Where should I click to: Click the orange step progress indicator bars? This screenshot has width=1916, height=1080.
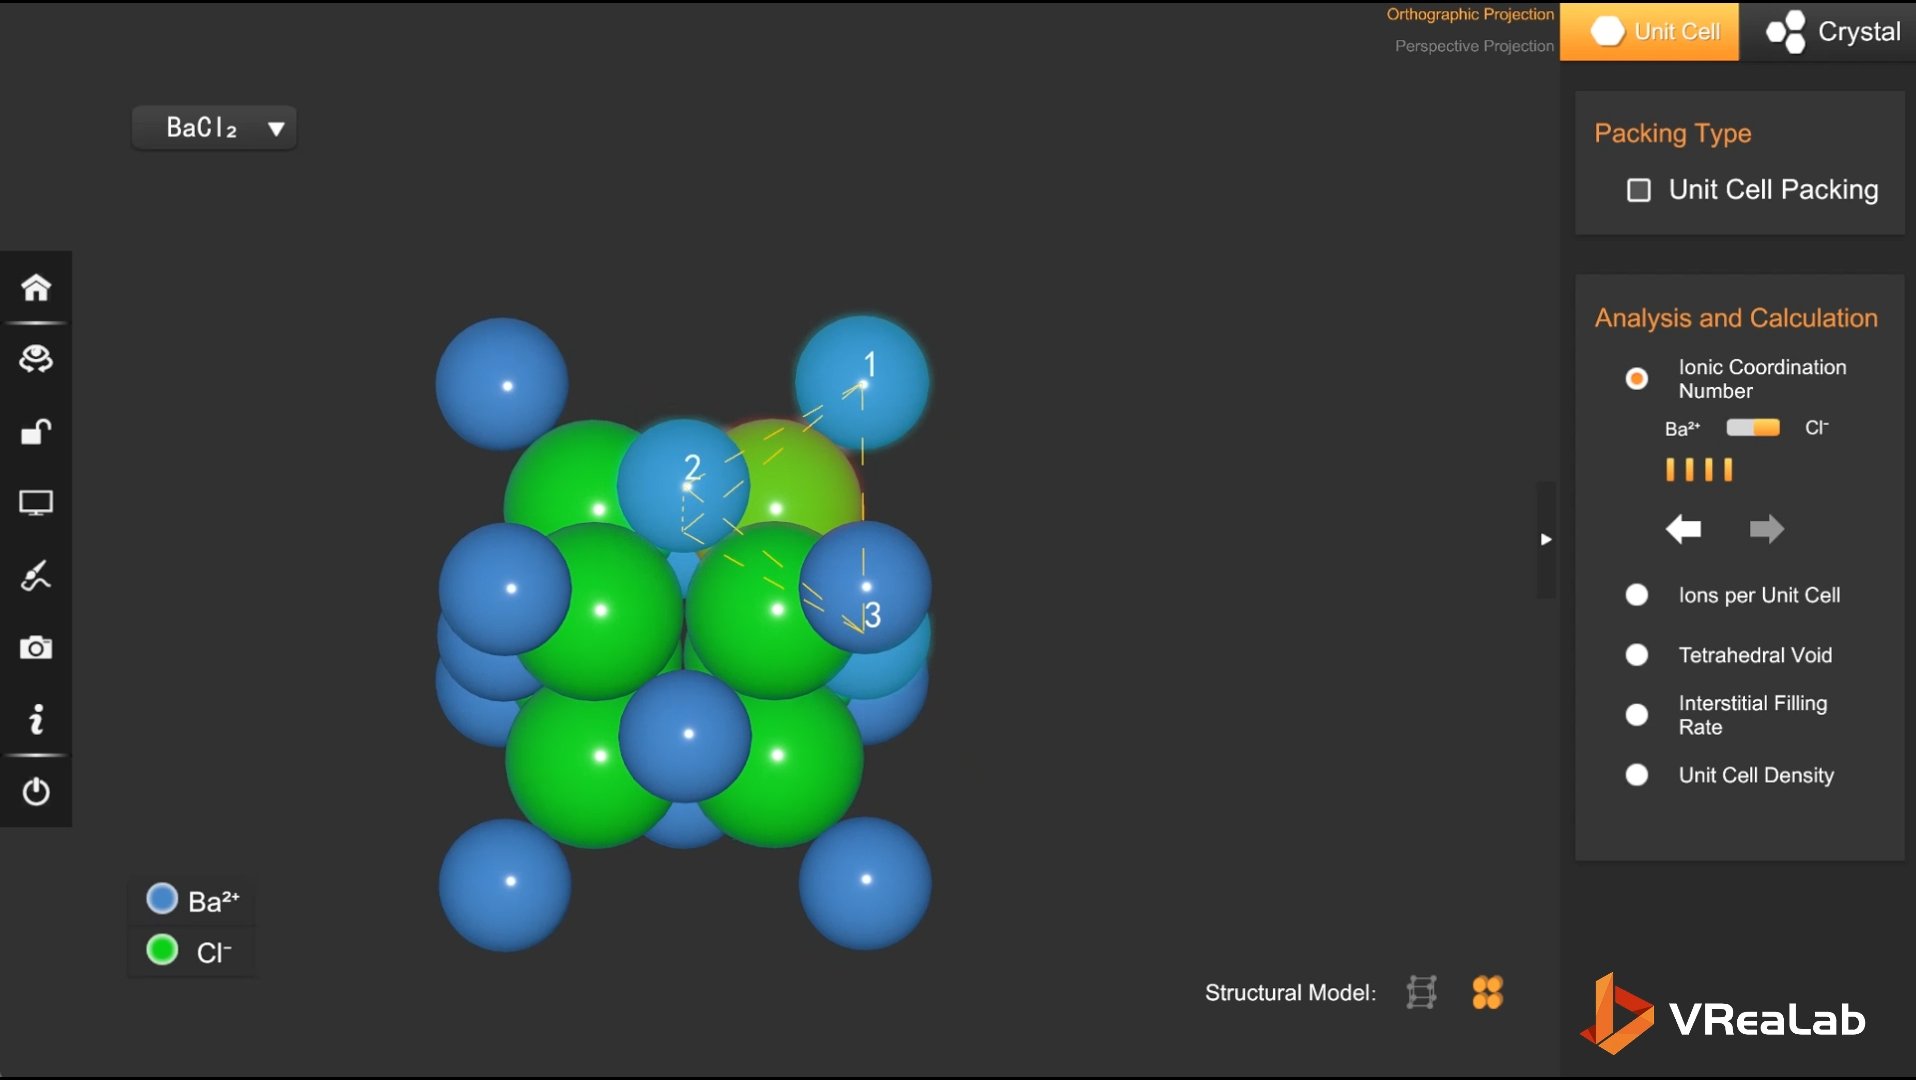pyautogui.click(x=1699, y=469)
